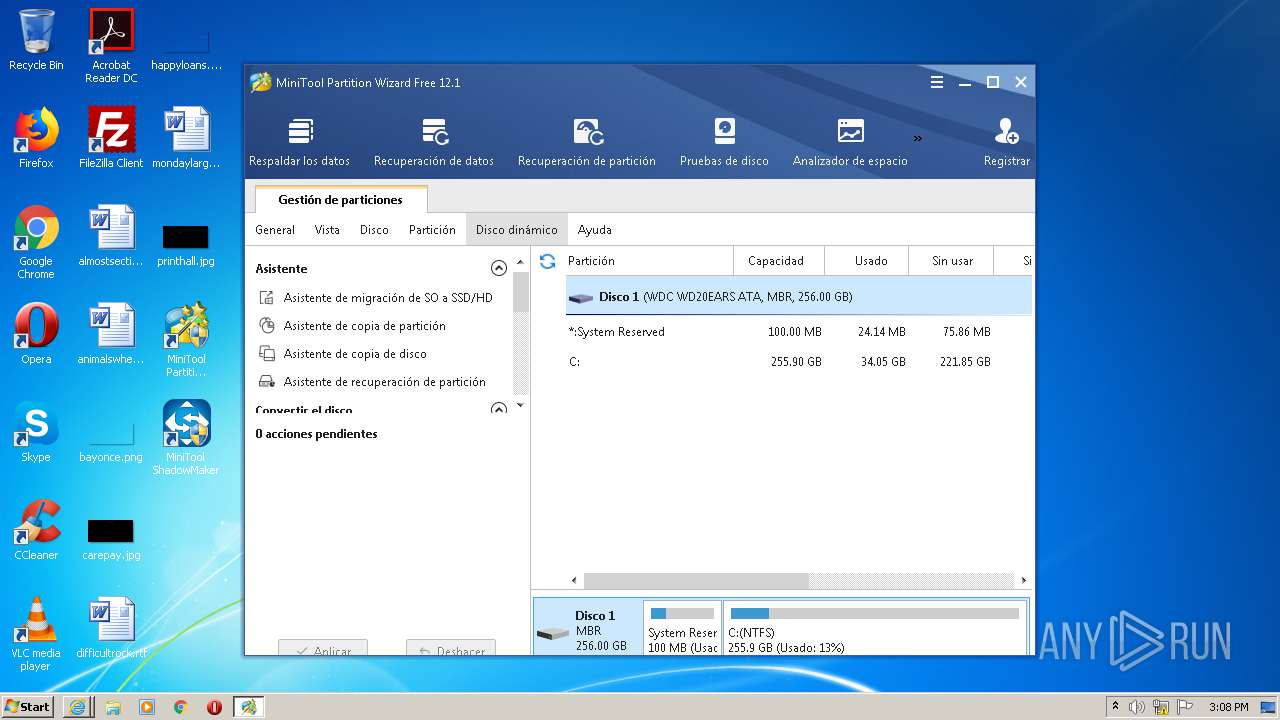This screenshot has width=1280, height=720.
Task: Collapse the Convertir el disco section
Action: coord(498,409)
